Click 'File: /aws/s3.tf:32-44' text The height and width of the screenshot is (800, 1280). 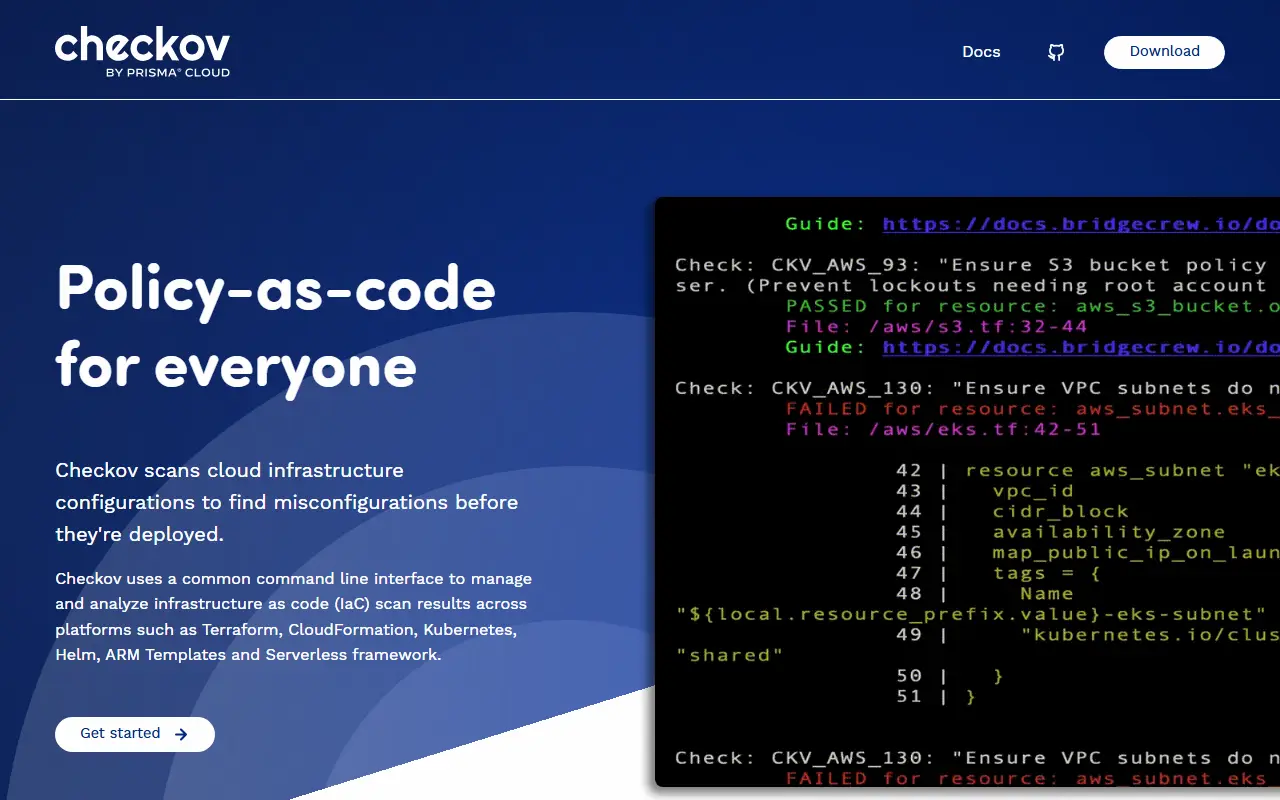click(x=936, y=326)
